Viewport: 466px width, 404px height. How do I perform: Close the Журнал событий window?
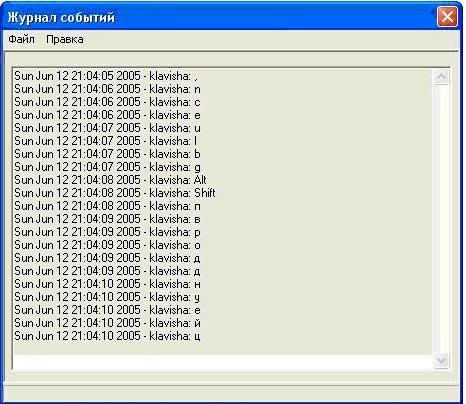[x=447, y=16]
